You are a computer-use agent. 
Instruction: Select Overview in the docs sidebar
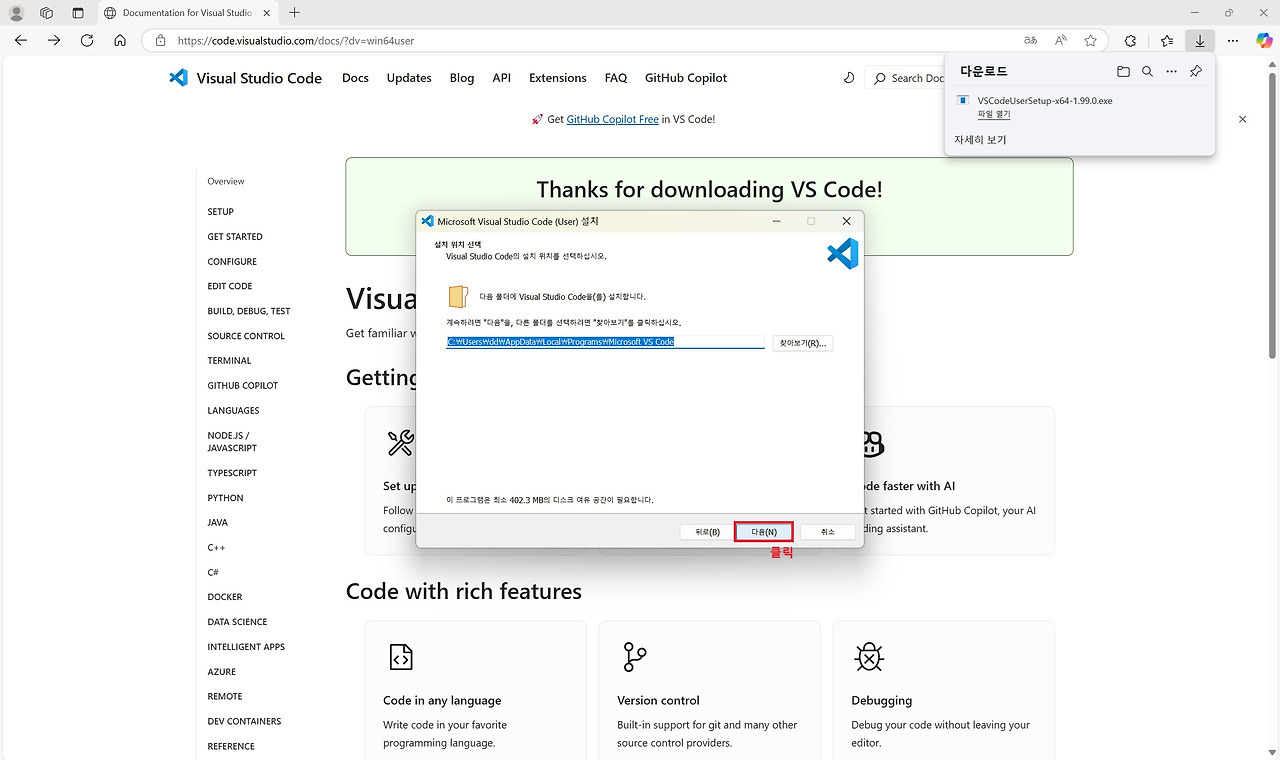226,181
